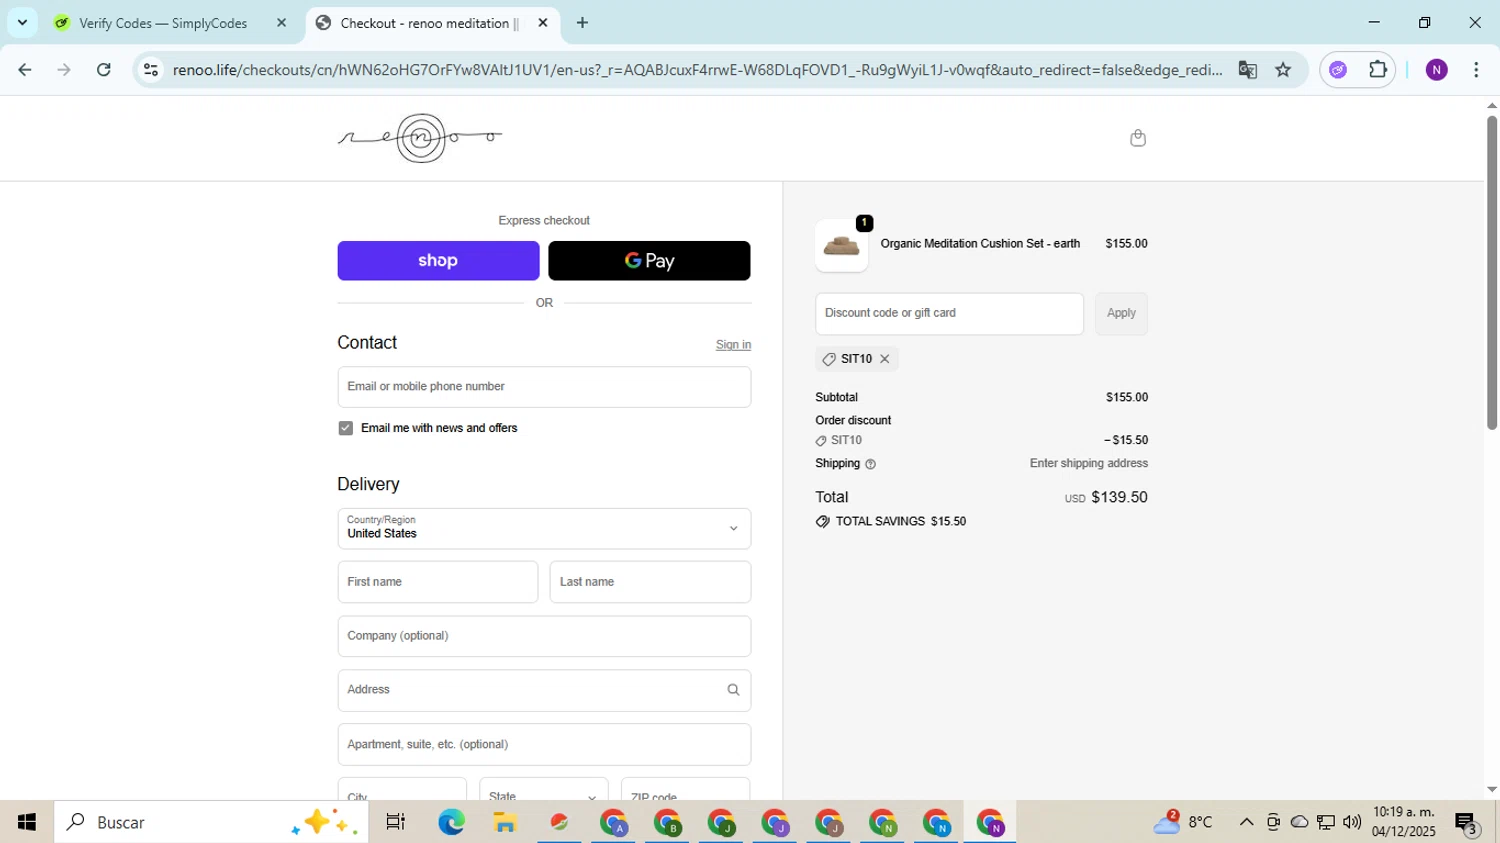Open the browser extensions puzzle icon
Viewport: 1500px width, 843px height.
(x=1378, y=70)
